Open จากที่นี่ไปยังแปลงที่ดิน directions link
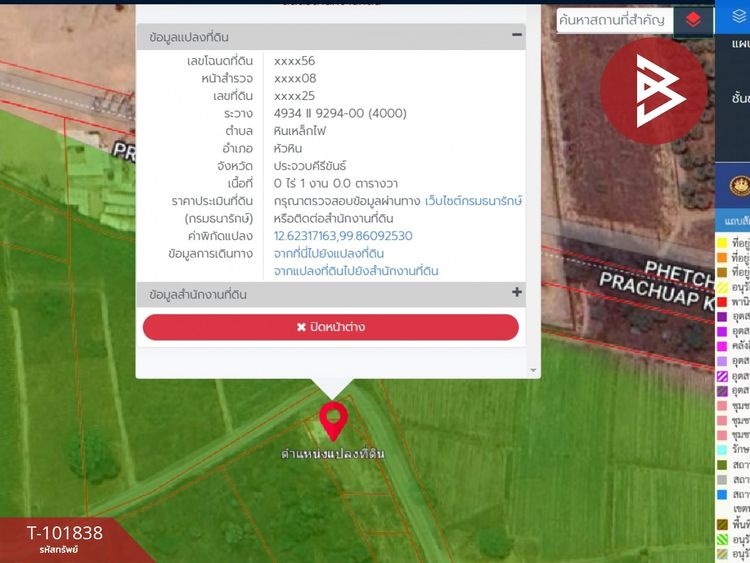 tap(328, 254)
